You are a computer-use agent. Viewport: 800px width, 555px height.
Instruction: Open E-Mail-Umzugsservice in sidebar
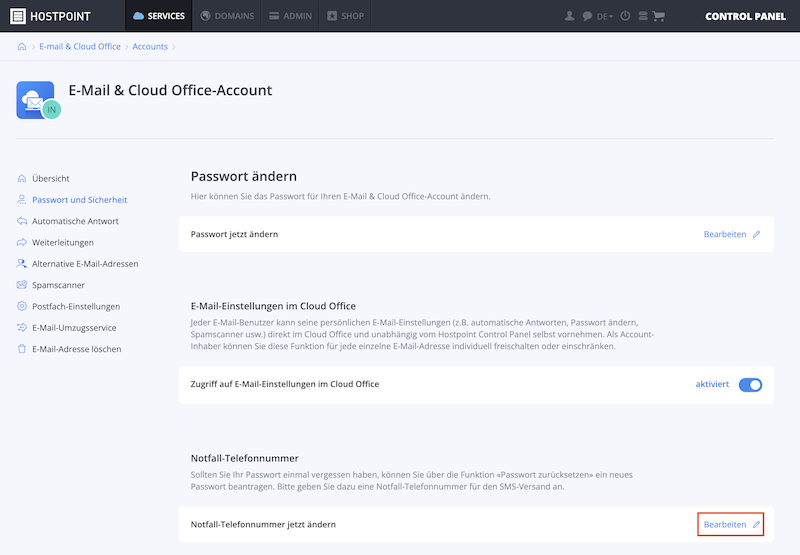(x=74, y=328)
